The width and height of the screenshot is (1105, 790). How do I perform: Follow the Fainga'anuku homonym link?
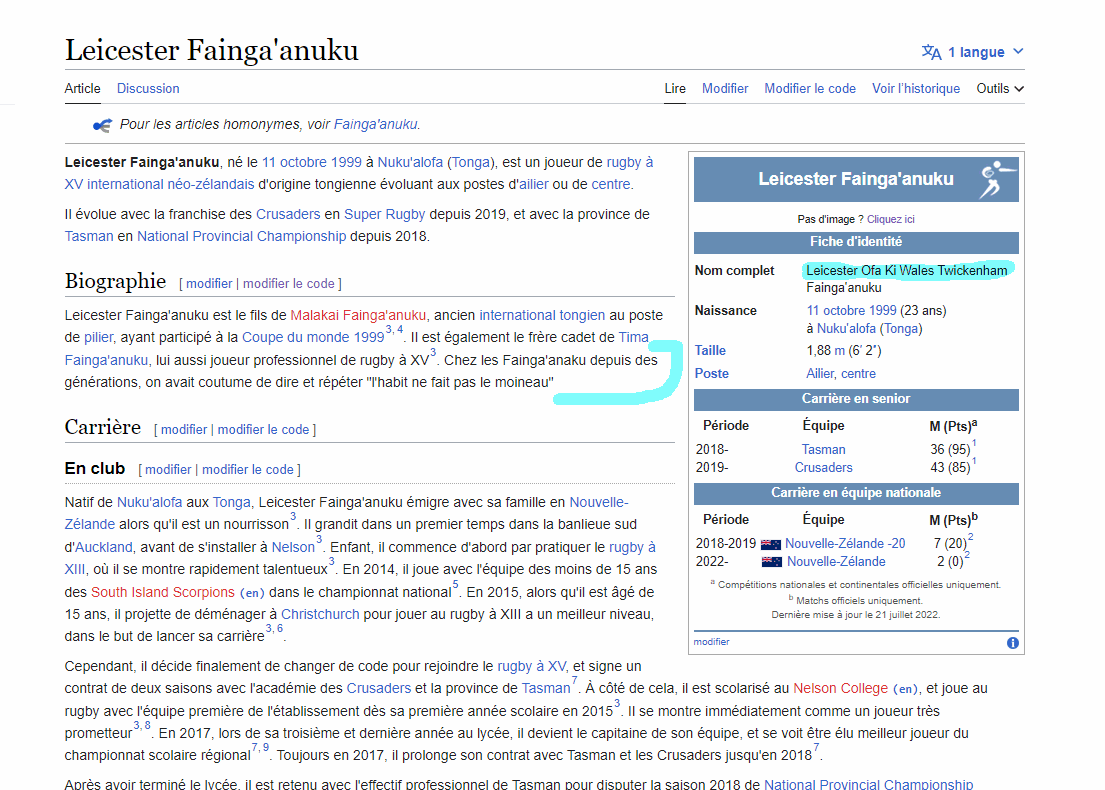pyautogui.click(x=376, y=125)
